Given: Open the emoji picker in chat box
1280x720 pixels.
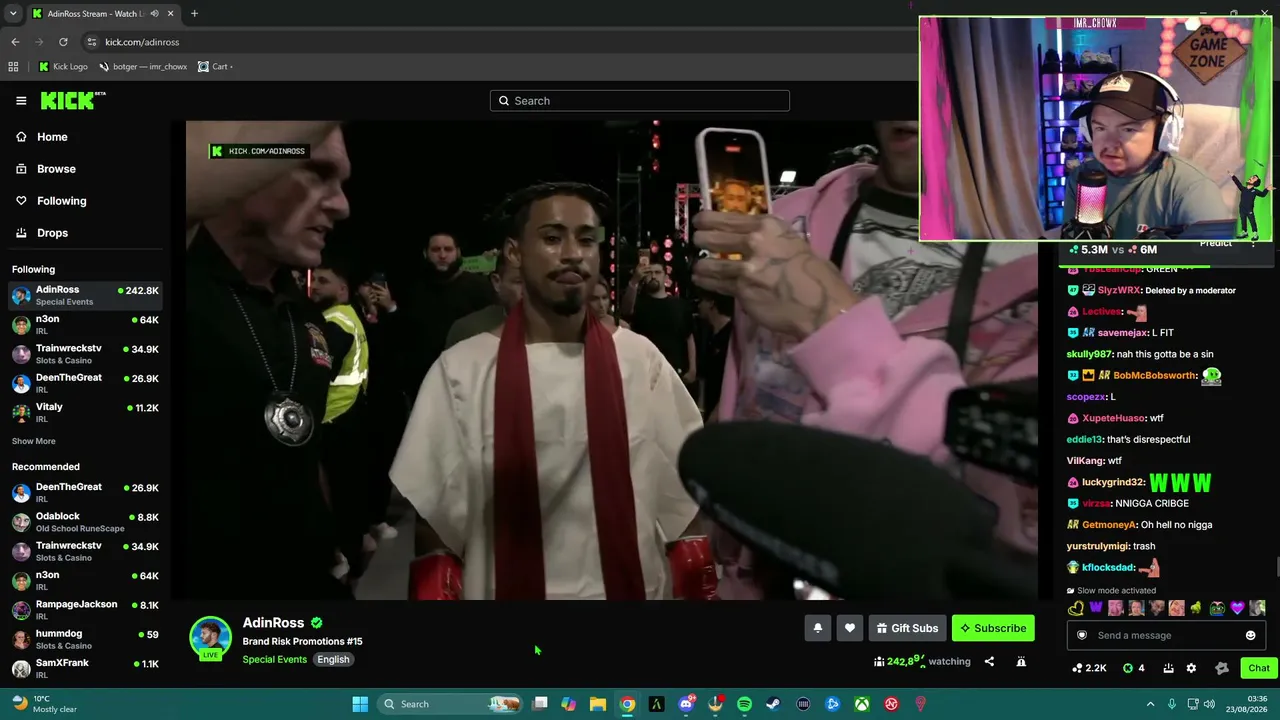Looking at the screenshot, I should click(1250, 635).
